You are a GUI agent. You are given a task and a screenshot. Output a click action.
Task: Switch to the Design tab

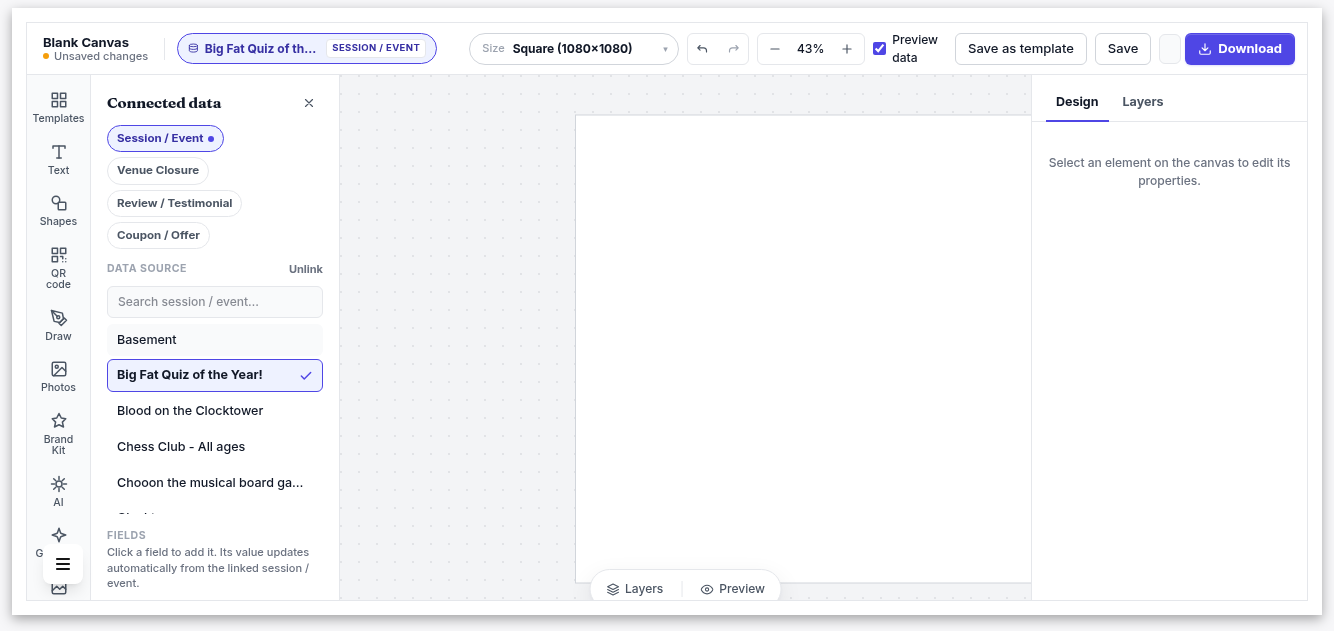point(1077,102)
